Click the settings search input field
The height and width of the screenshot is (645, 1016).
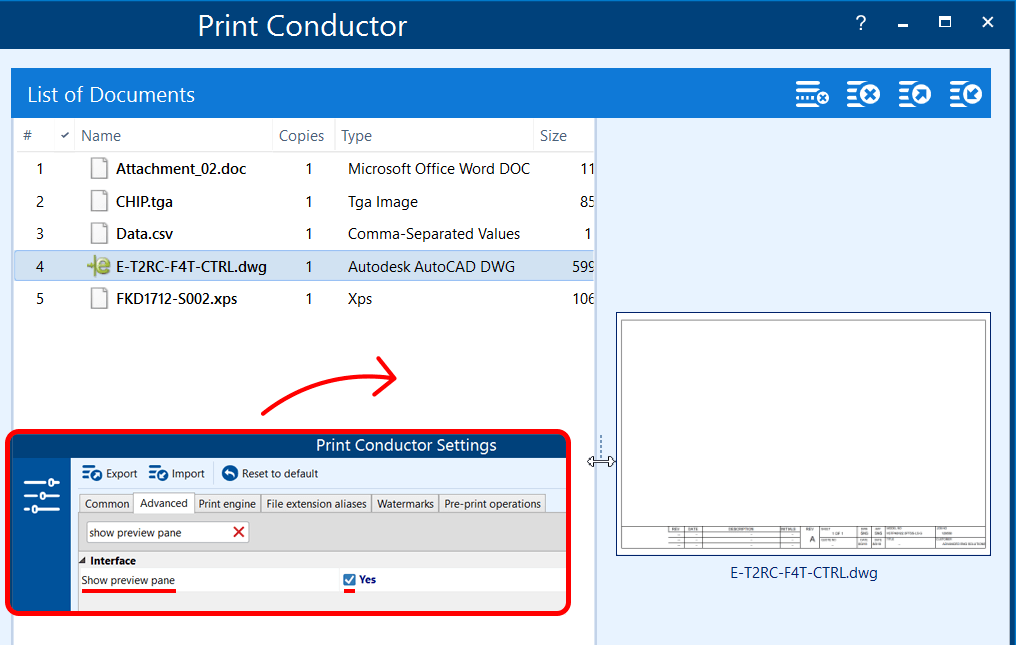(156, 533)
